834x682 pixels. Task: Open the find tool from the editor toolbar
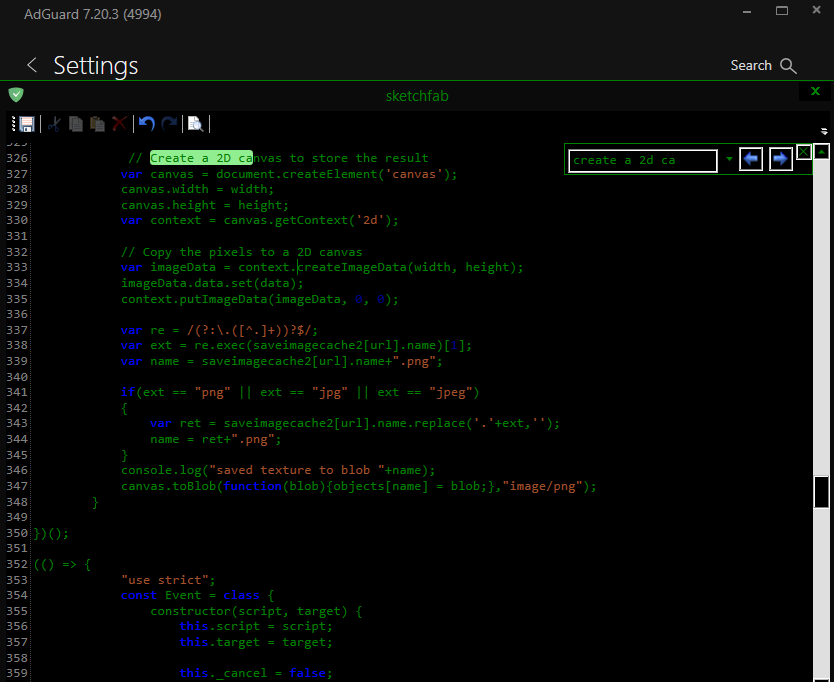[196, 124]
